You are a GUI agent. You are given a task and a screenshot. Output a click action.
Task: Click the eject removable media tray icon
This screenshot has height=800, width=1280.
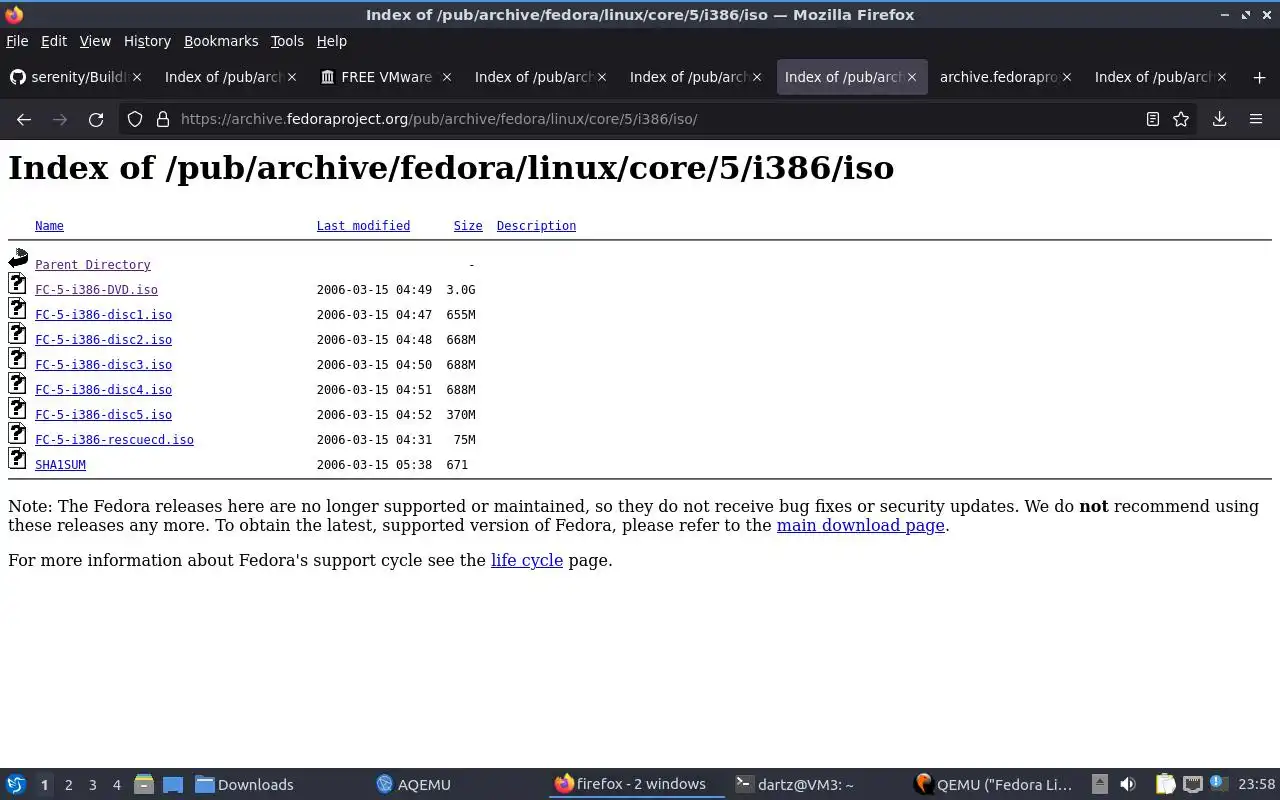coord(1099,784)
